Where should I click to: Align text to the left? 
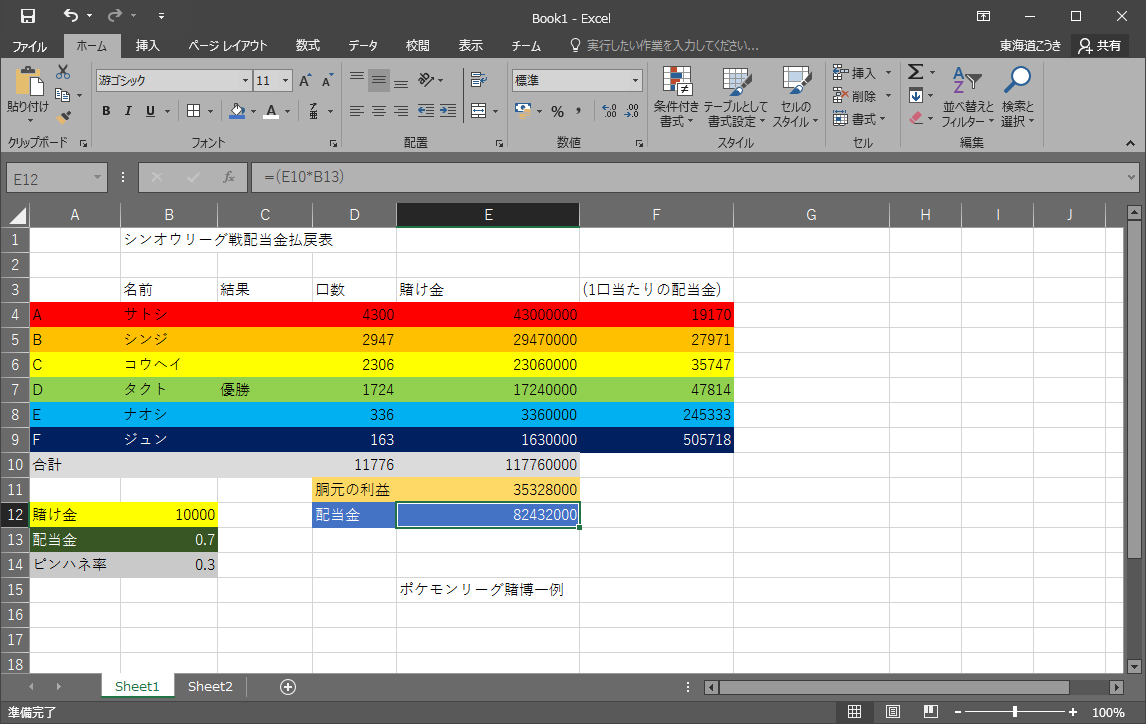coord(356,111)
